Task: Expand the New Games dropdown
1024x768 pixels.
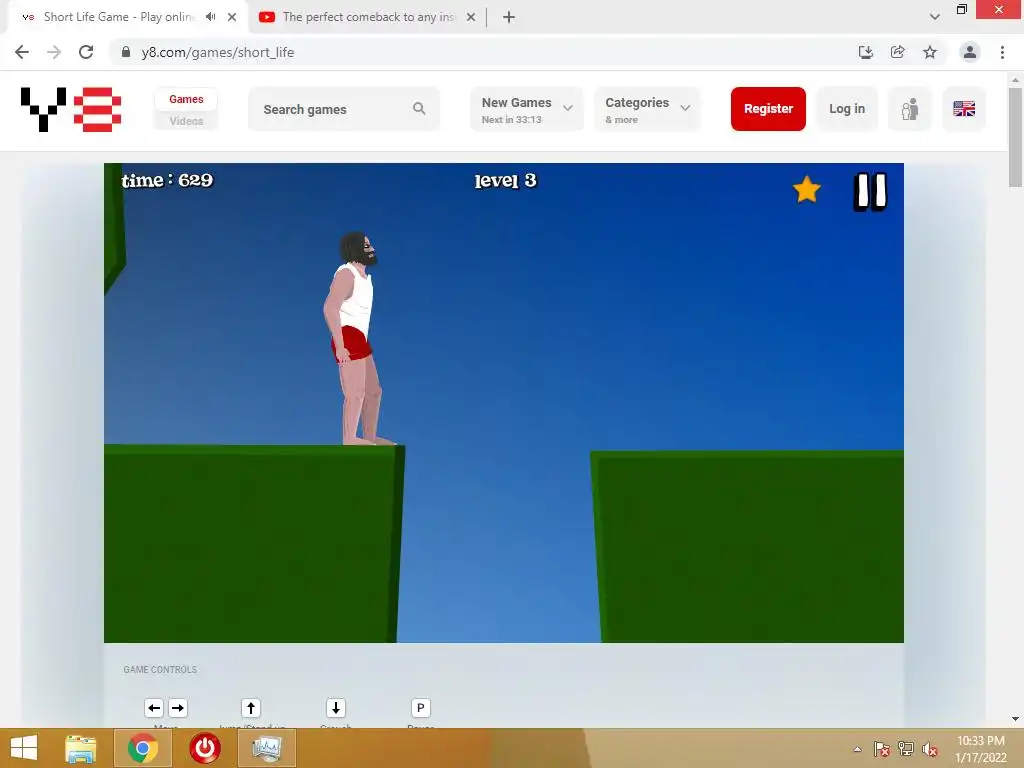Action: (x=527, y=109)
